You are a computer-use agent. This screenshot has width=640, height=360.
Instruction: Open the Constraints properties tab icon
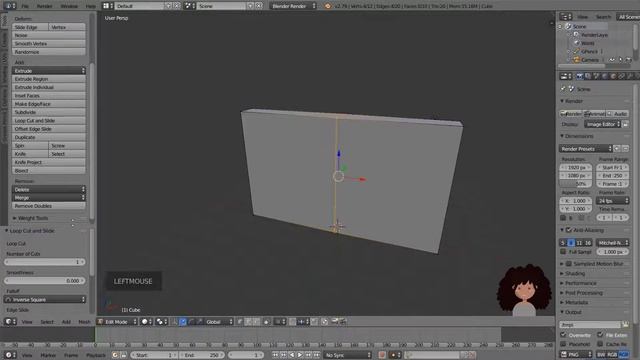[622, 76]
